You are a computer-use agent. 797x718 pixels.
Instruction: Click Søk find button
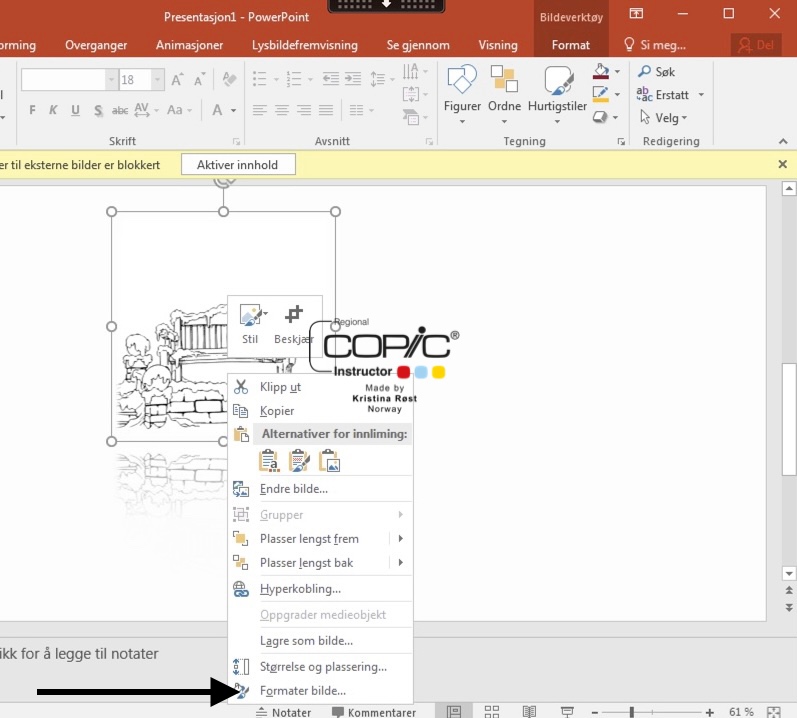point(656,72)
